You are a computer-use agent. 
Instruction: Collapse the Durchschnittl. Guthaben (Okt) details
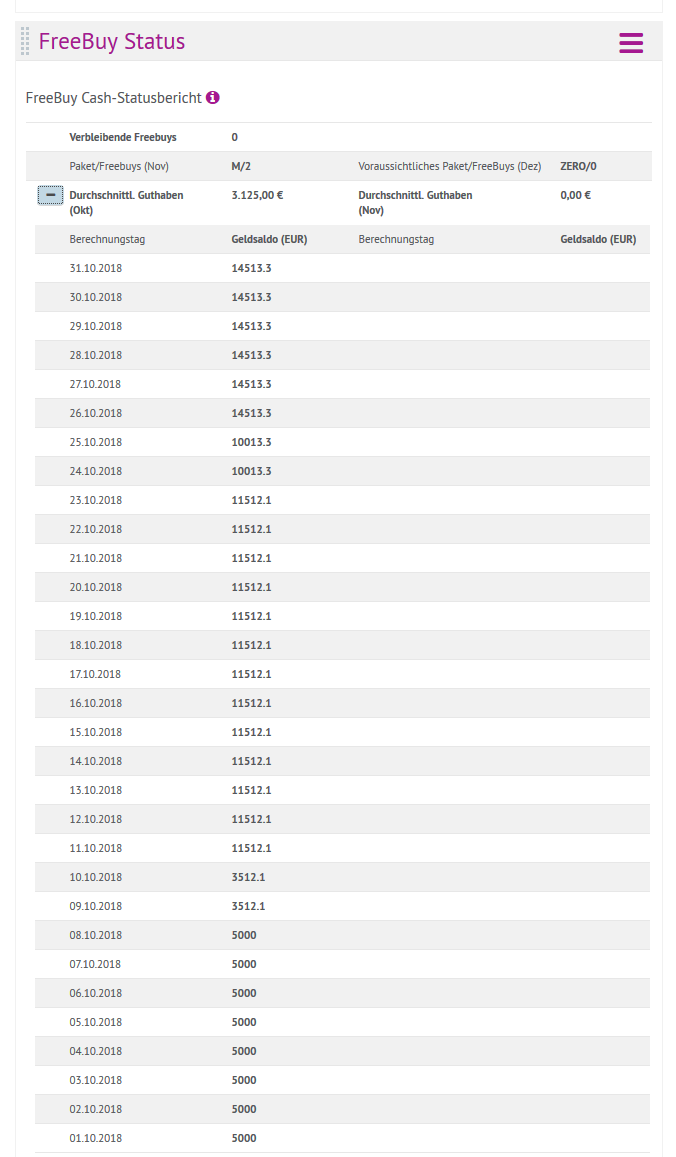point(50,195)
